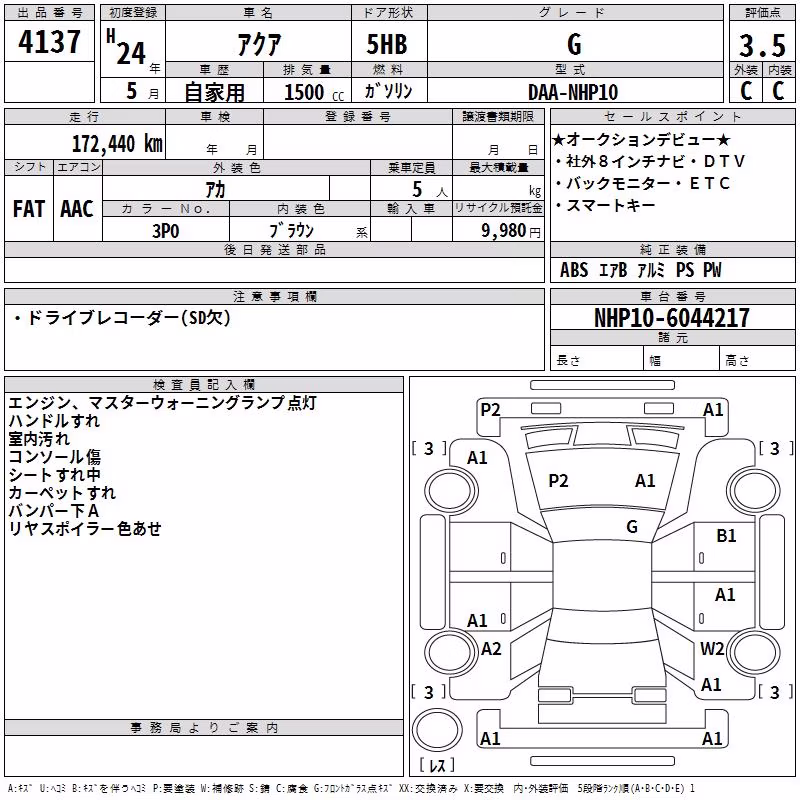Select アルミ in genuine equipment
Screen dimensions: 800x800
coord(652,270)
